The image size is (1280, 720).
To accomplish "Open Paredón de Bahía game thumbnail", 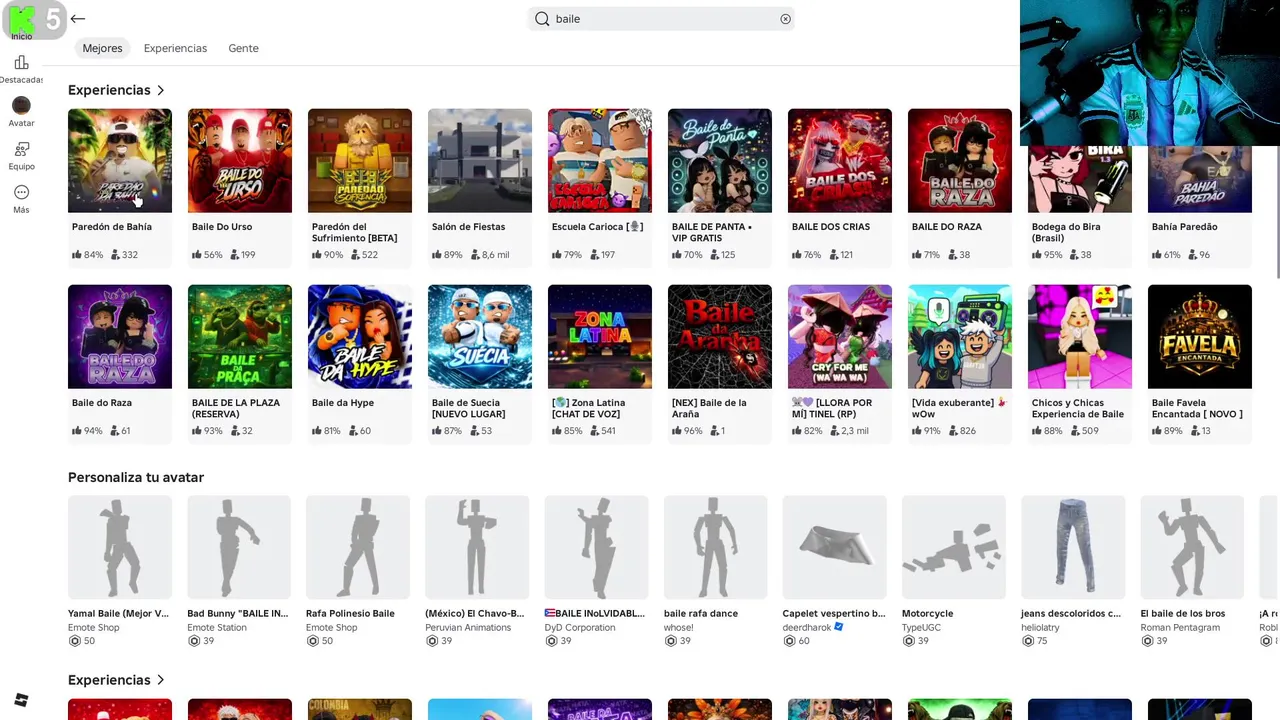I will 120,161.
